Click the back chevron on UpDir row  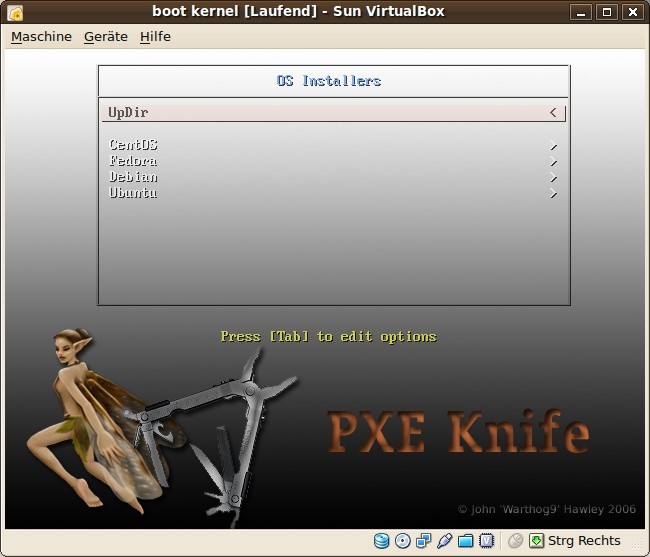tap(553, 112)
